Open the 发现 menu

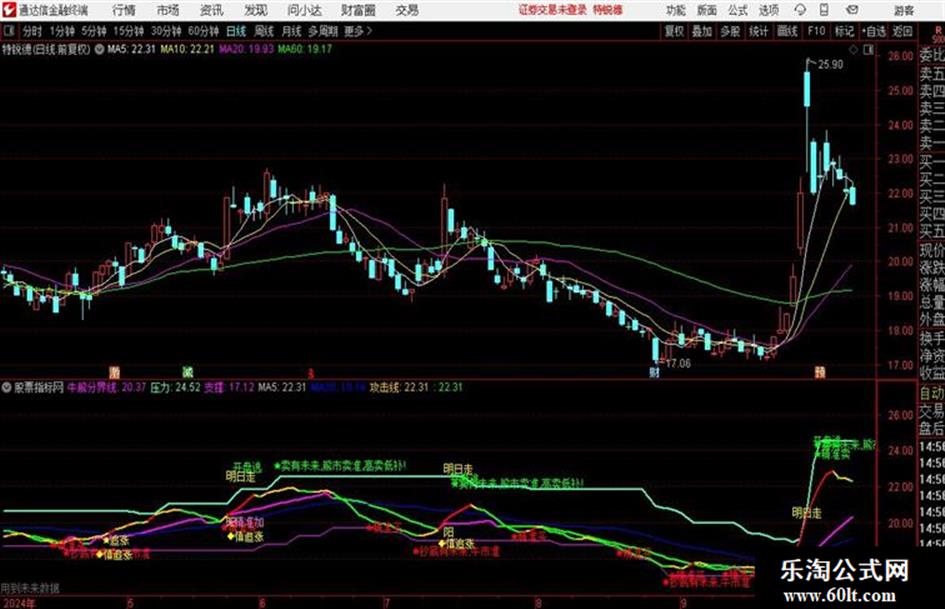coord(256,10)
